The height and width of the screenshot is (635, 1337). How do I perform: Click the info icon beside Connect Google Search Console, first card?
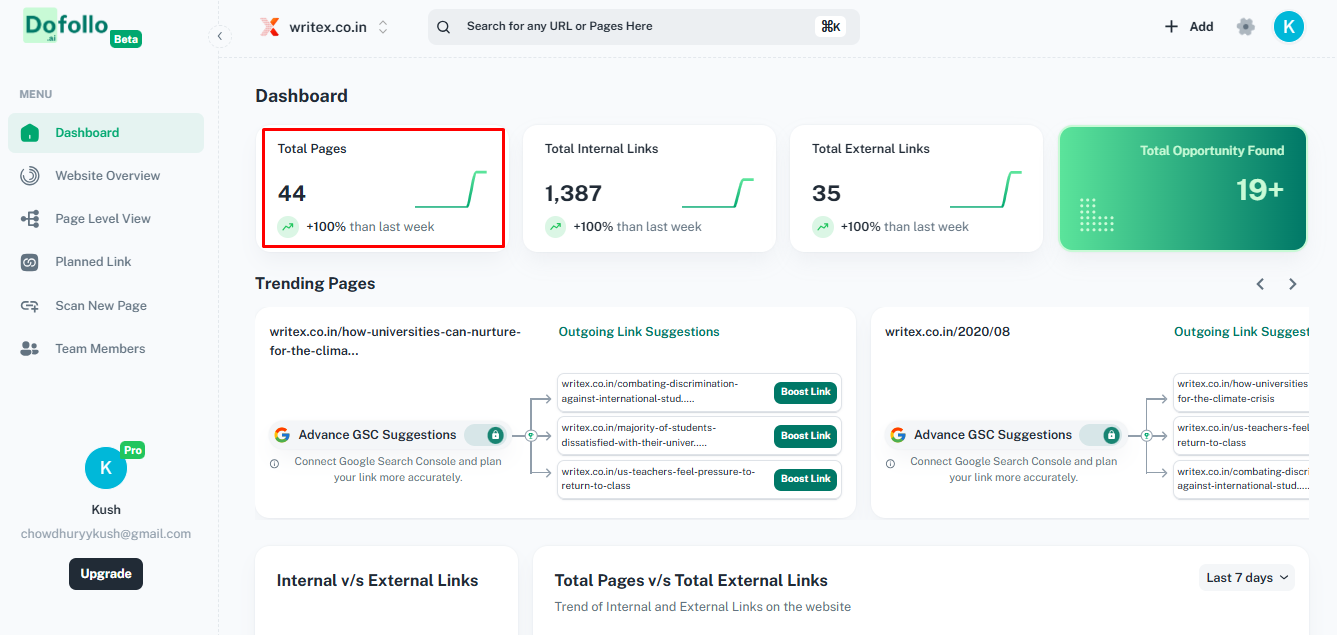(x=275, y=464)
